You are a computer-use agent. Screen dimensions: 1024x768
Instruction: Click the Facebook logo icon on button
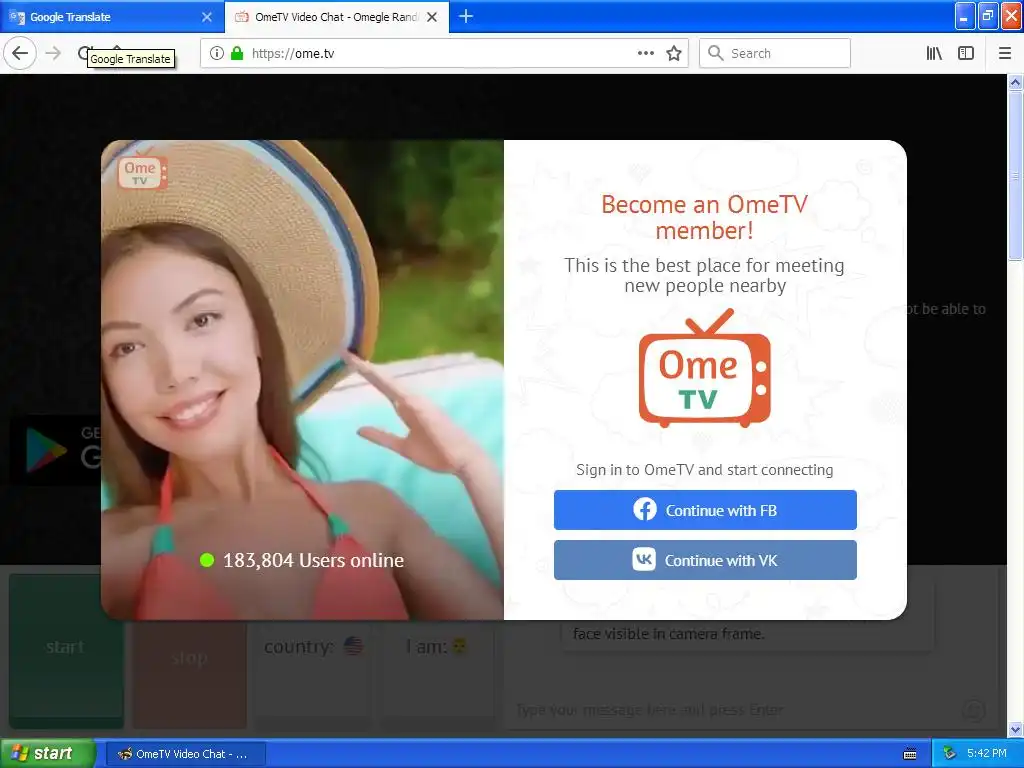(x=645, y=509)
